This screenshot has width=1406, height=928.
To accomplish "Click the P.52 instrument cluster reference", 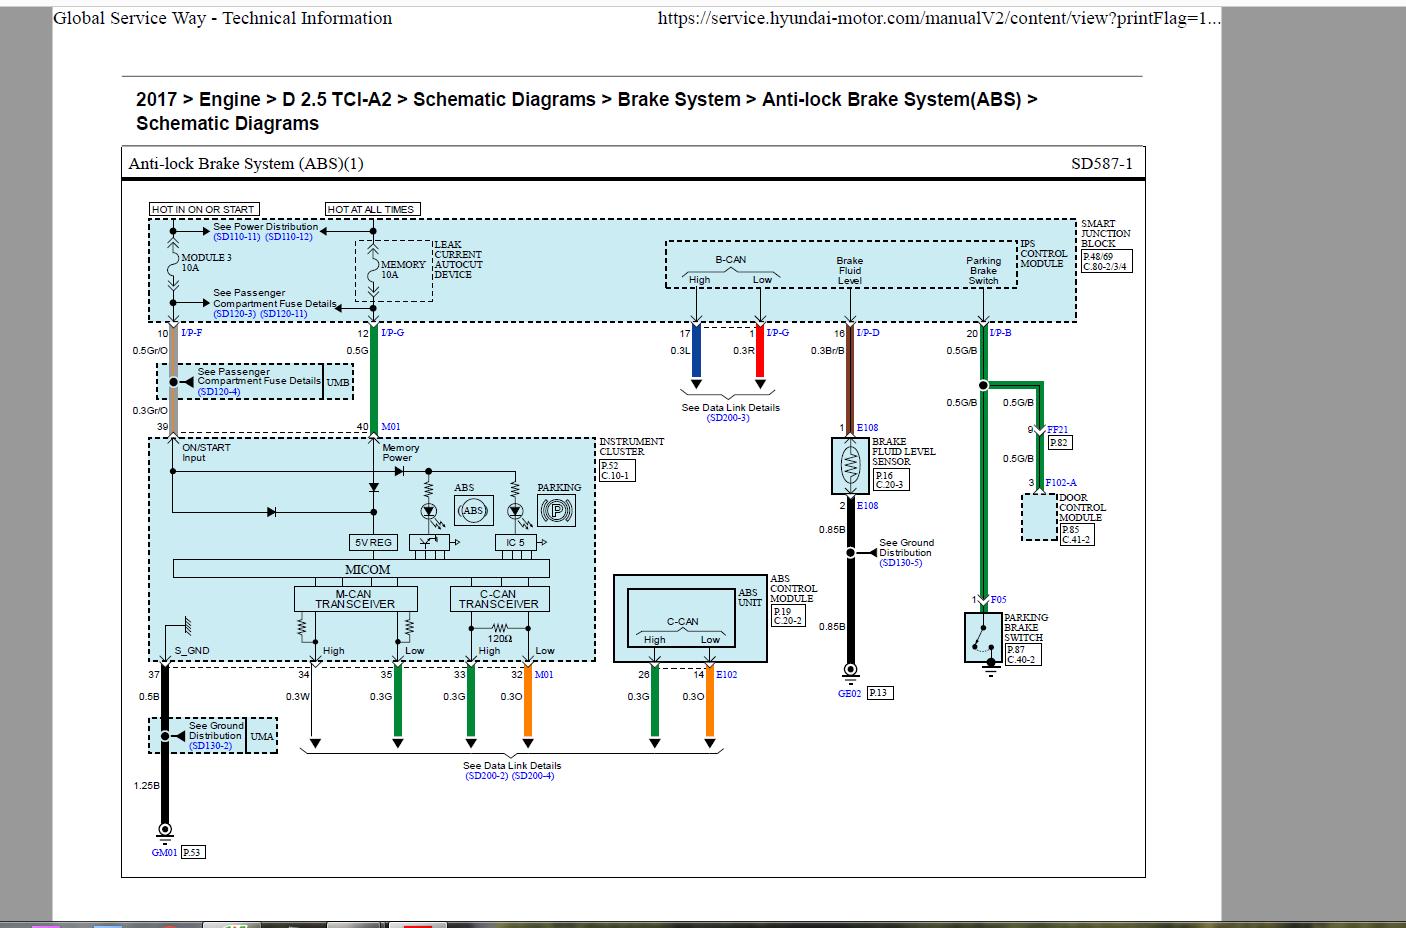I will [x=609, y=466].
